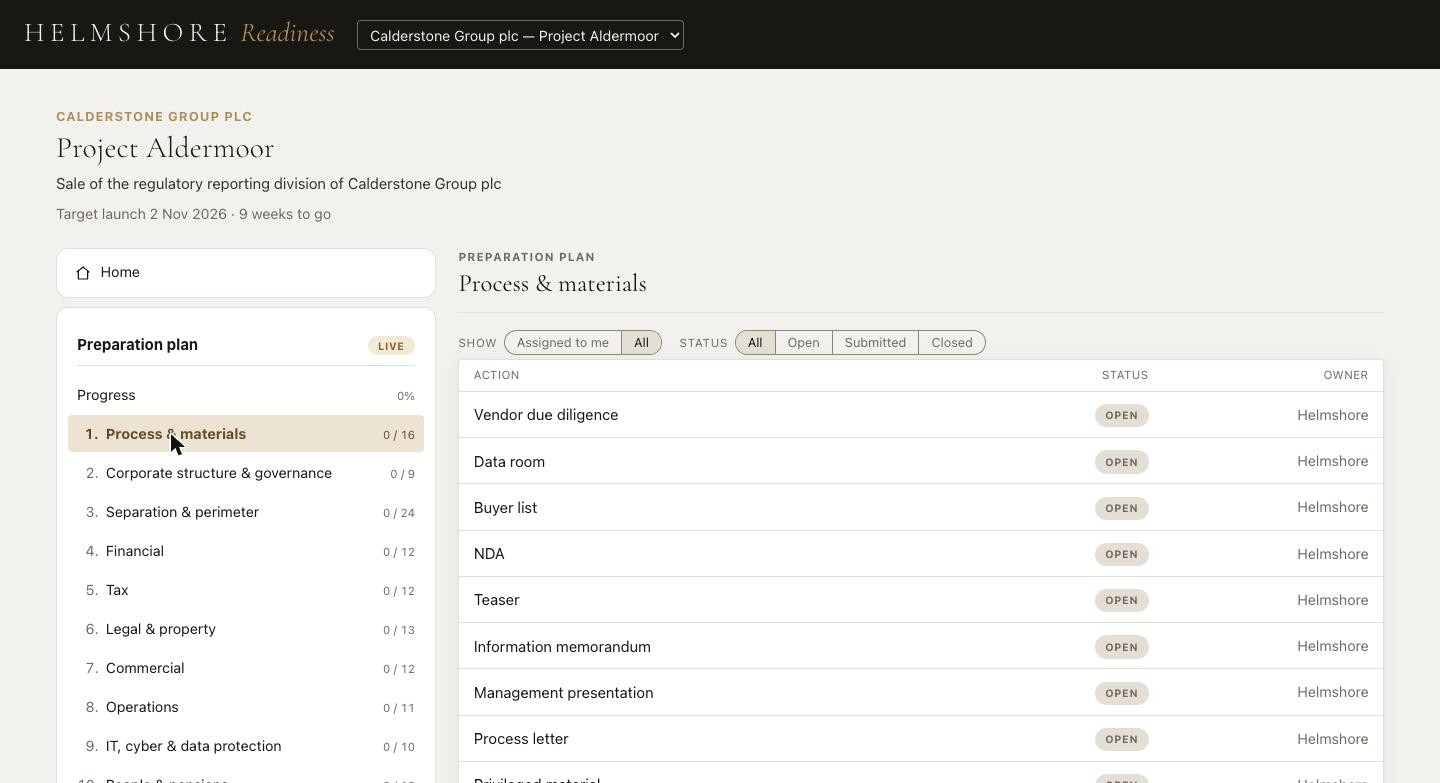Viewport: 1440px width, 783px height.
Task: Click the 0 / 16 count for Process & materials
Action: click(x=398, y=435)
